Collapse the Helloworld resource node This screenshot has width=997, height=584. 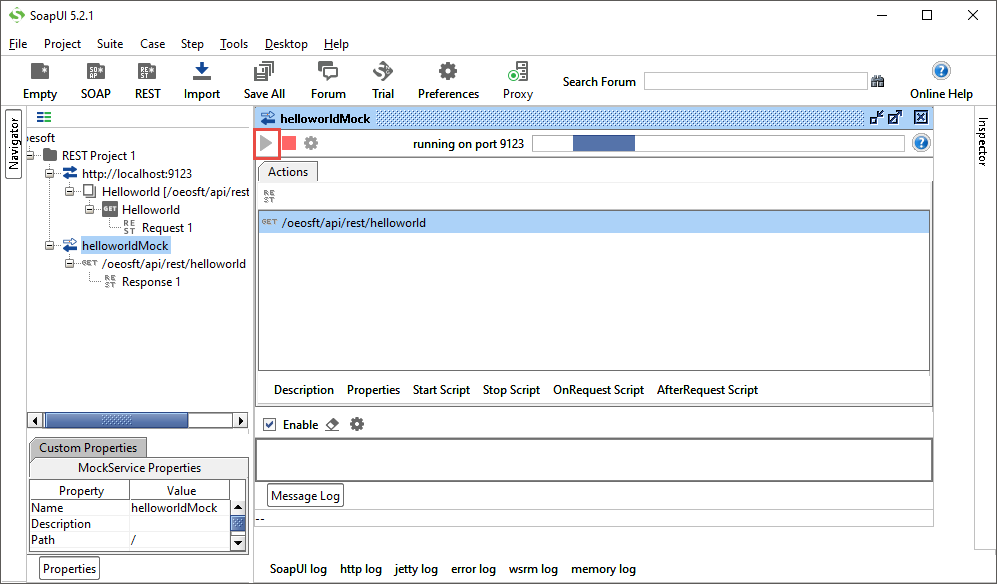[x=70, y=191]
